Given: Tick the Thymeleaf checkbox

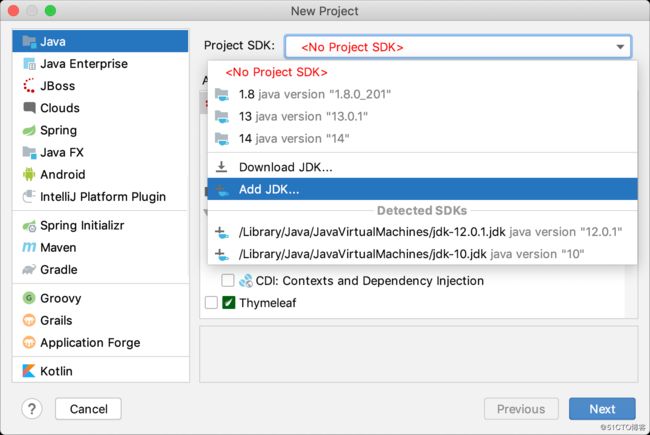Looking at the screenshot, I should (211, 303).
